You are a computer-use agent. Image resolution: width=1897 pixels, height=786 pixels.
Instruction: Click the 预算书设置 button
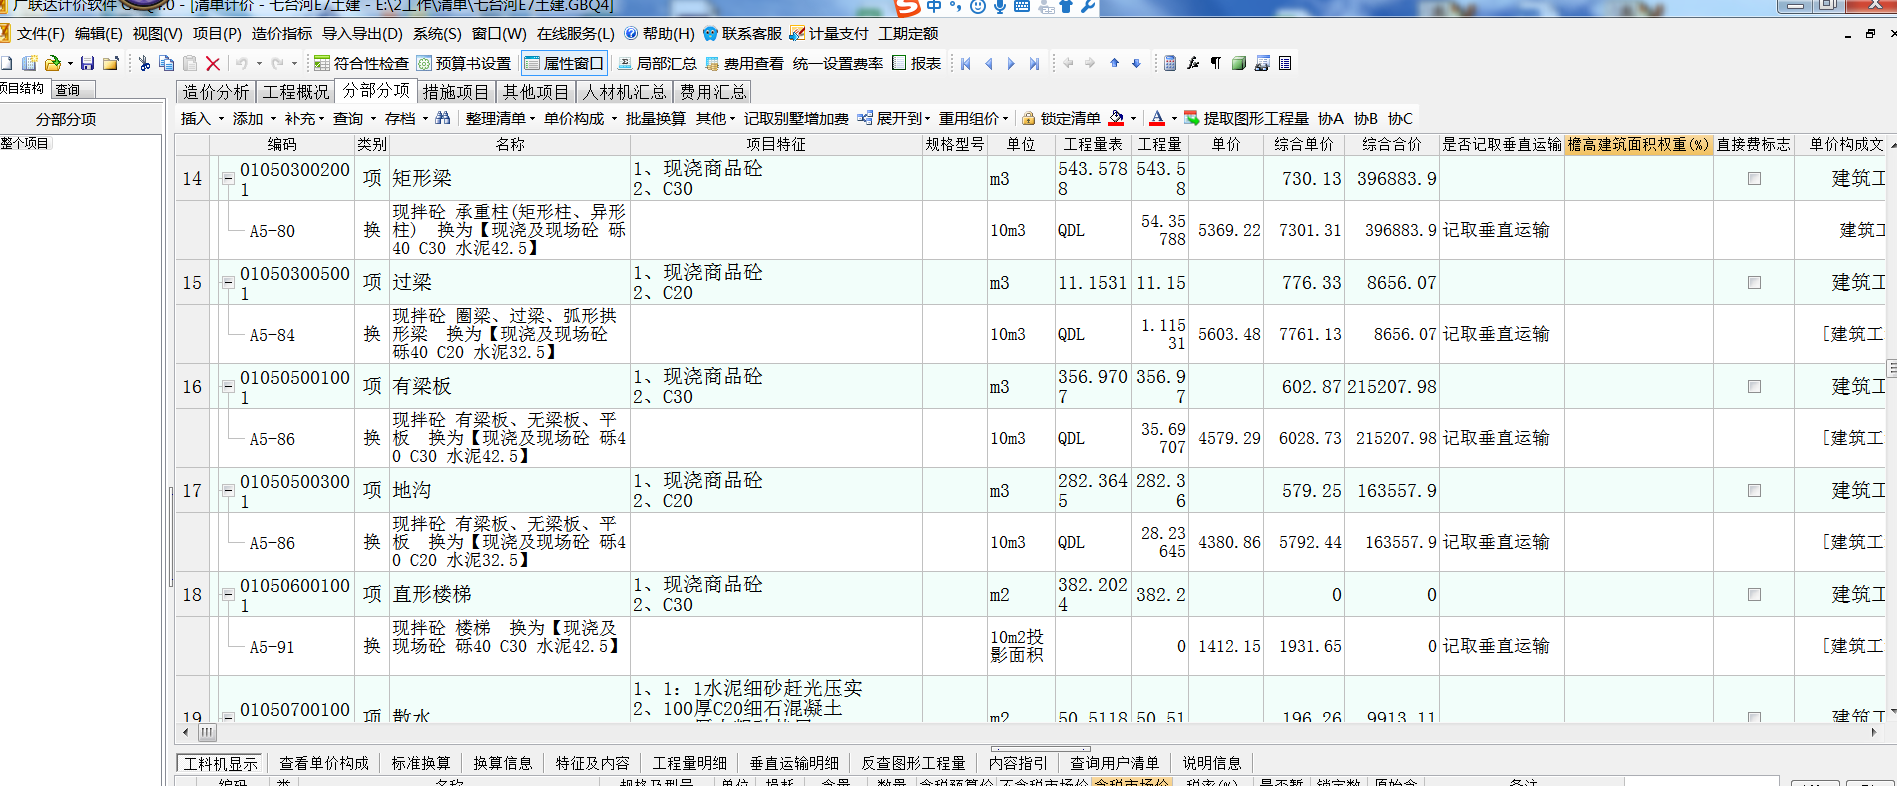tap(464, 63)
